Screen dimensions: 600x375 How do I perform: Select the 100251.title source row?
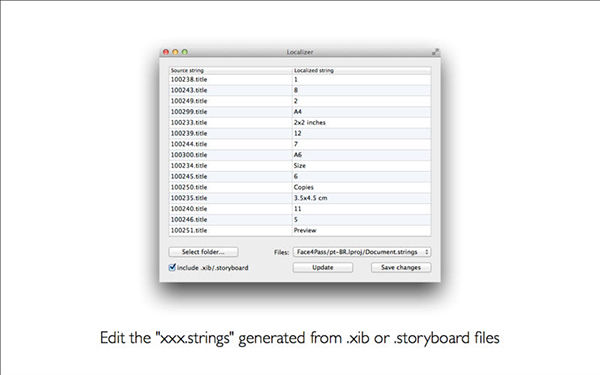point(230,230)
